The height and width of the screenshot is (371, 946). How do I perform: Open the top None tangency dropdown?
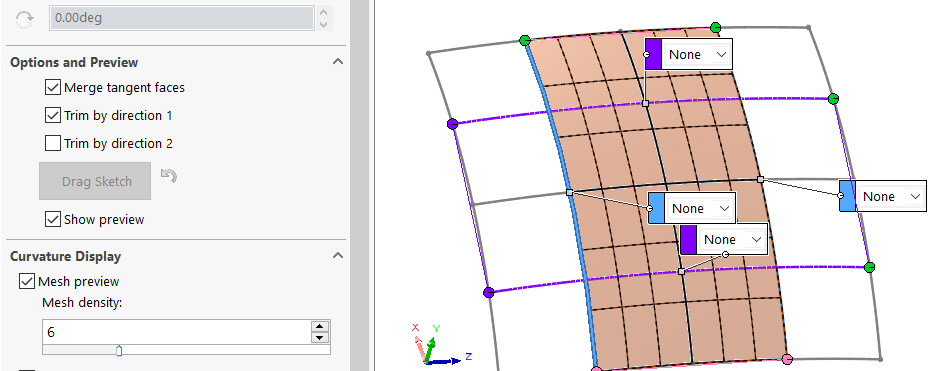697,54
